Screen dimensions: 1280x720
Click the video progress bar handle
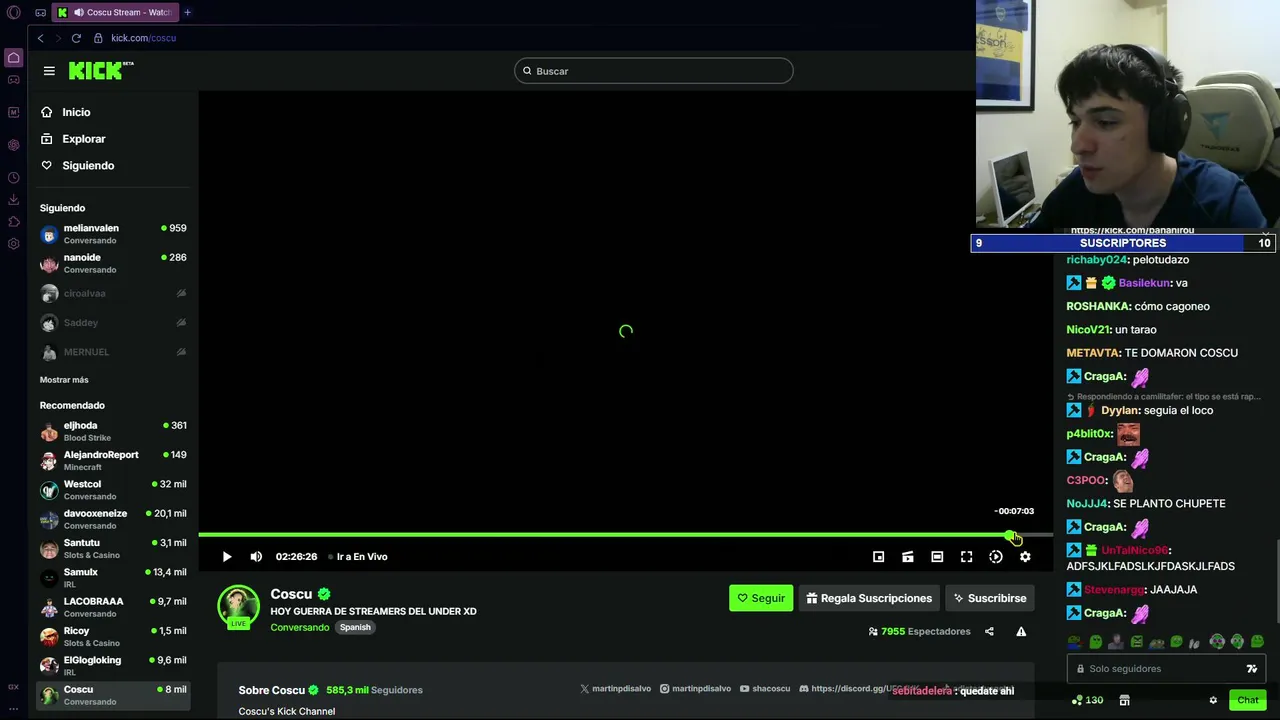(x=1009, y=536)
